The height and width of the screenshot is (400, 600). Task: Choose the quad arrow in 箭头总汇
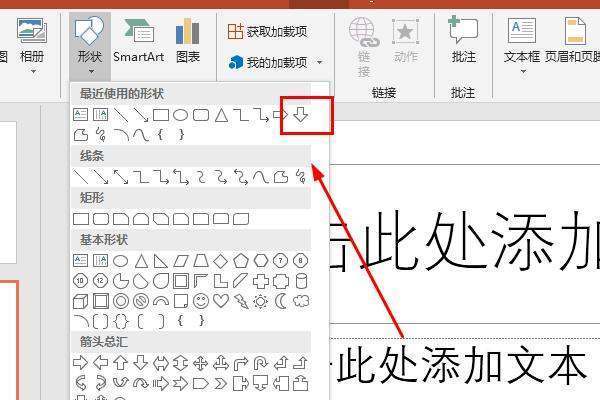click(x=201, y=363)
